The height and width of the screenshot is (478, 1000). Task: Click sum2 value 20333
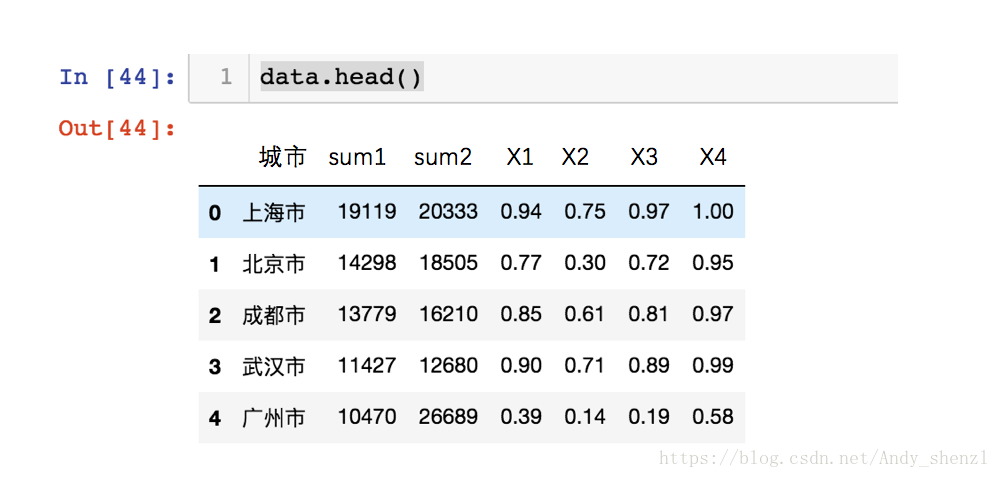pyautogui.click(x=448, y=212)
